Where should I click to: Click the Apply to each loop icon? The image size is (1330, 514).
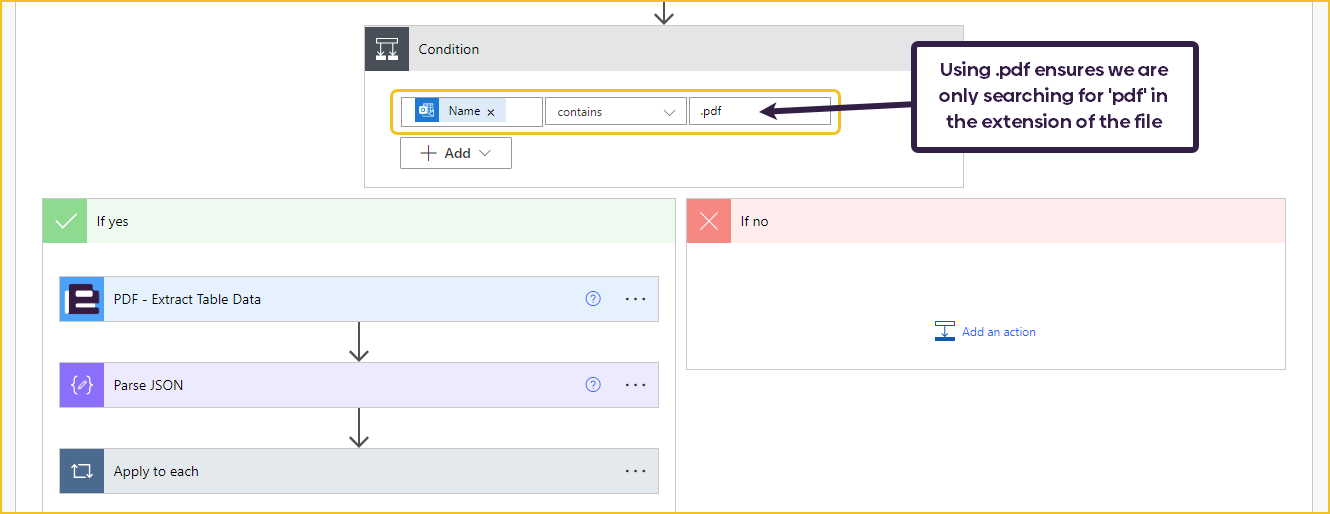pyautogui.click(x=81, y=471)
